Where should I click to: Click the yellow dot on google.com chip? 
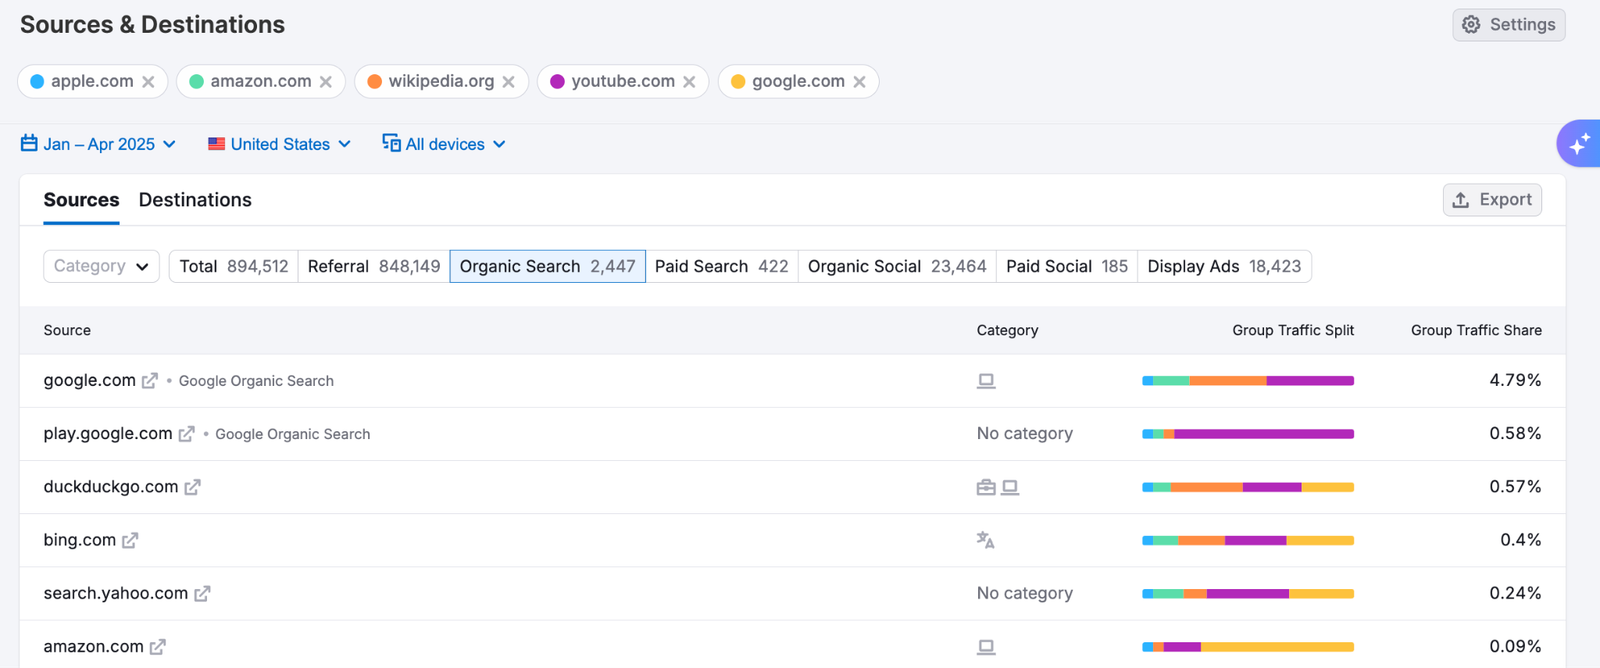[738, 82]
